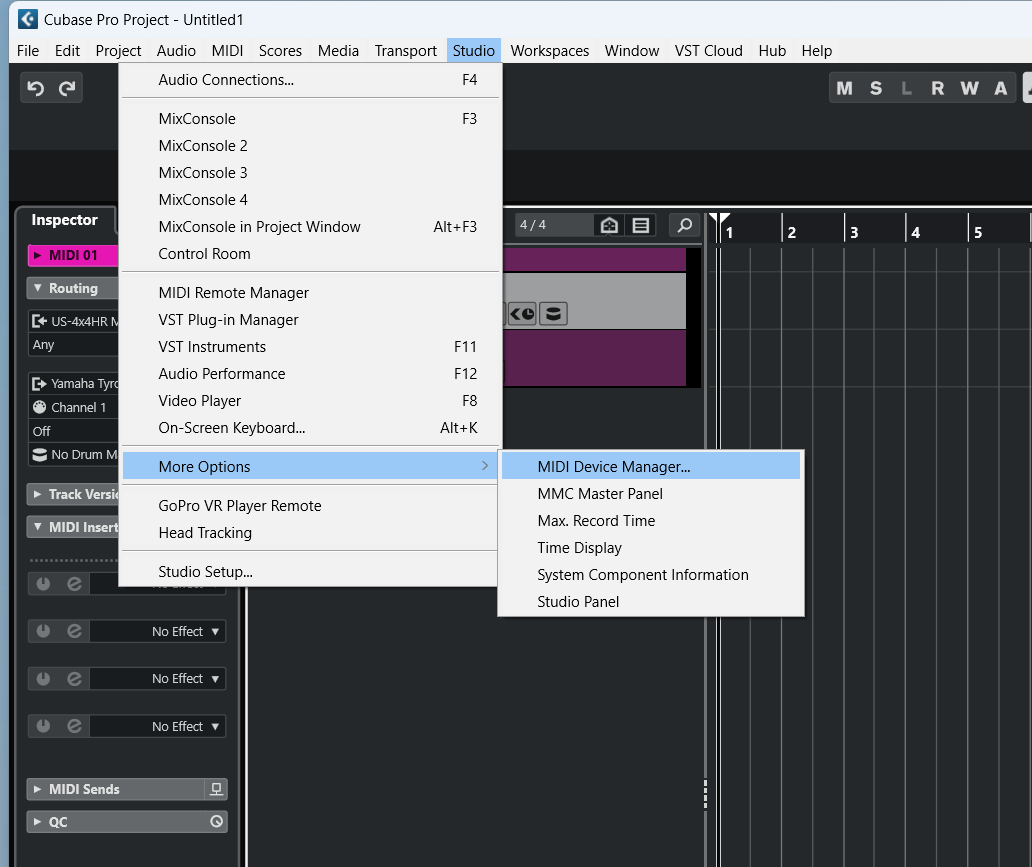Toggle the global Mute 'M' state button
Viewport: 1032px width, 867px height.
point(845,88)
